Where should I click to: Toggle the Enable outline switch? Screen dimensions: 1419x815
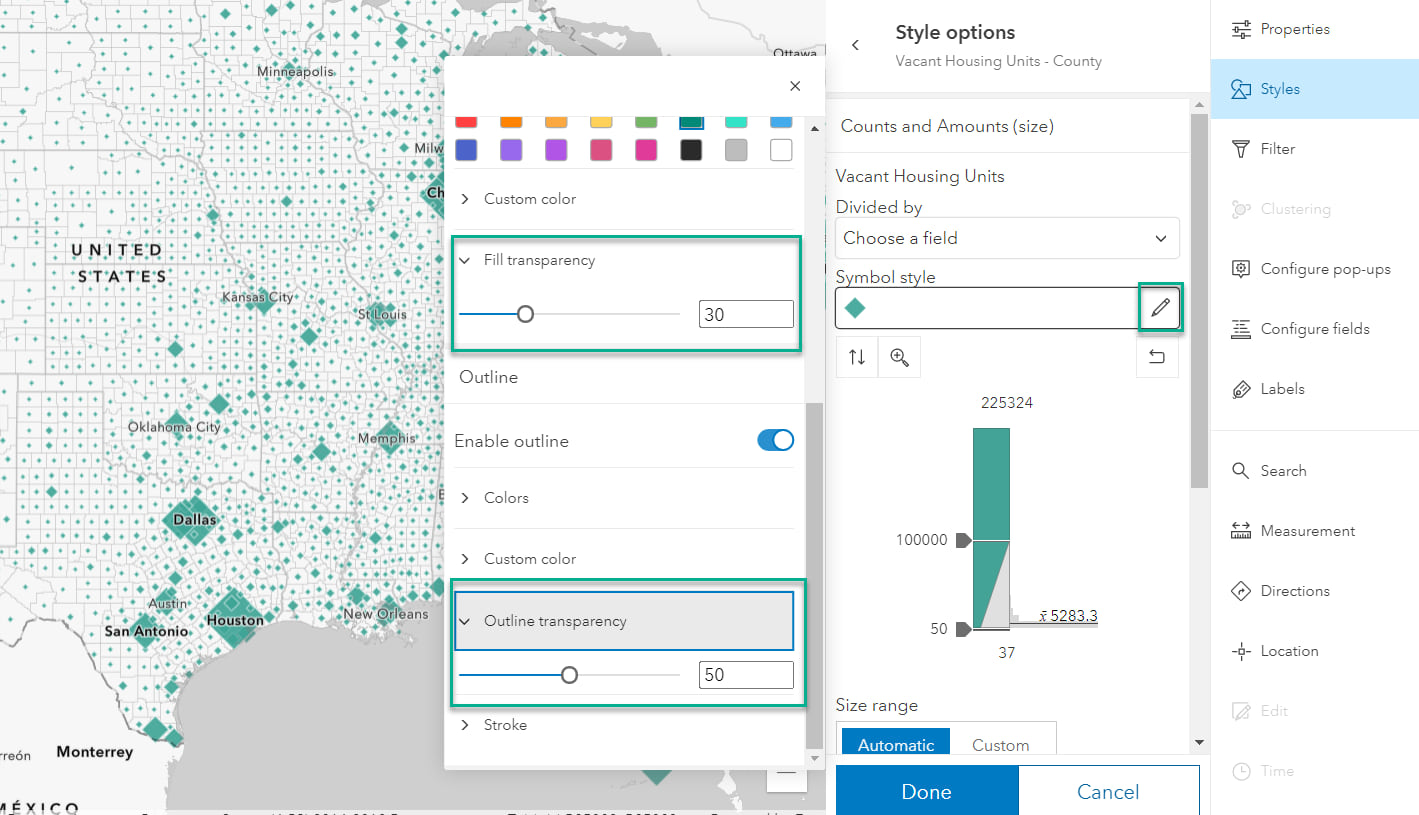tap(775, 440)
